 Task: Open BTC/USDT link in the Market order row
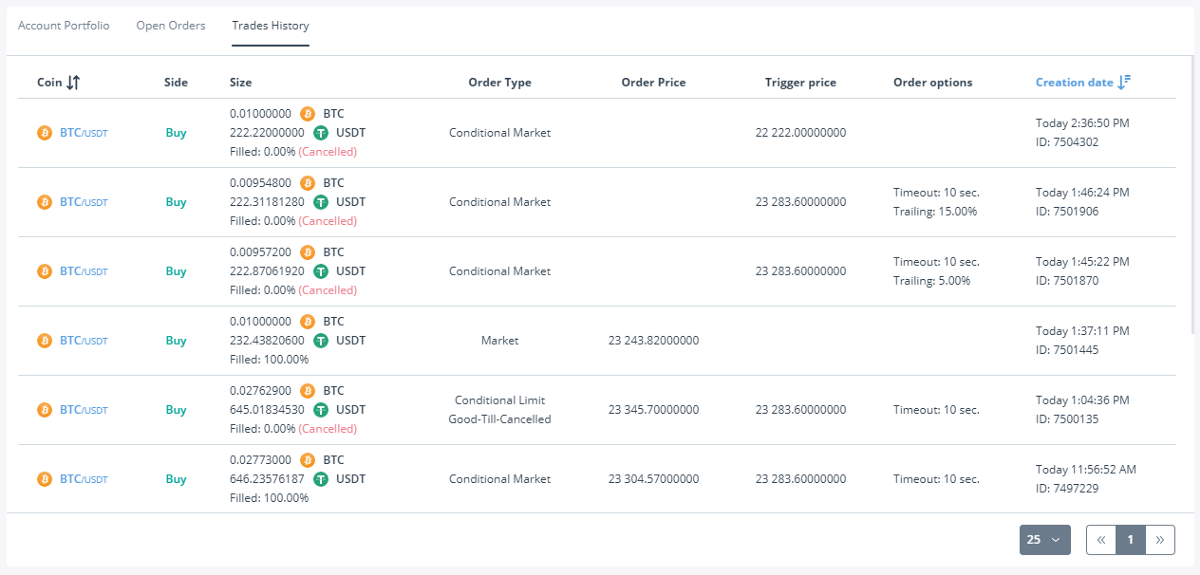coord(83,341)
